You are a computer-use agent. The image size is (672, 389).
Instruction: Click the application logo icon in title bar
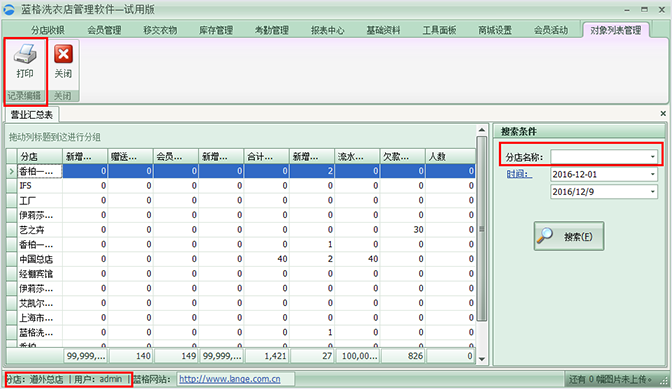pyautogui.click(x=9, y=9)
